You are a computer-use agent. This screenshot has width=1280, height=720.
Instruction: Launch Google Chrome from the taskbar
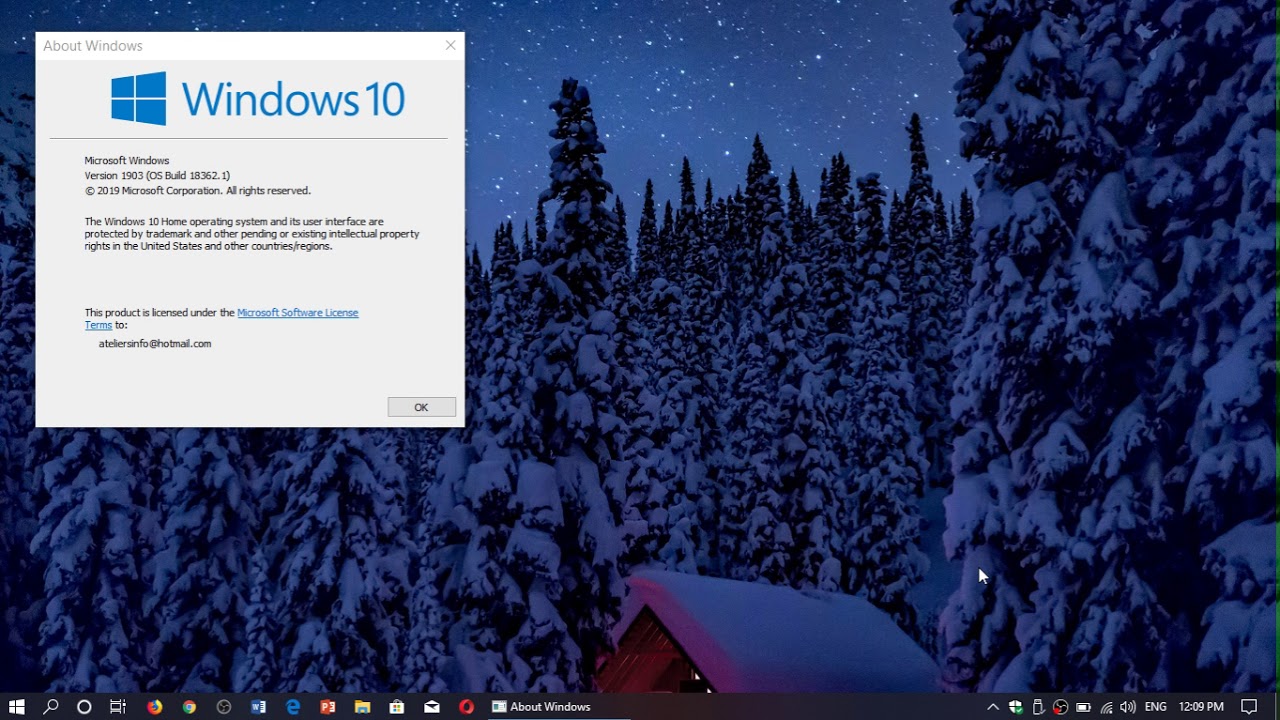click(189, 707)
